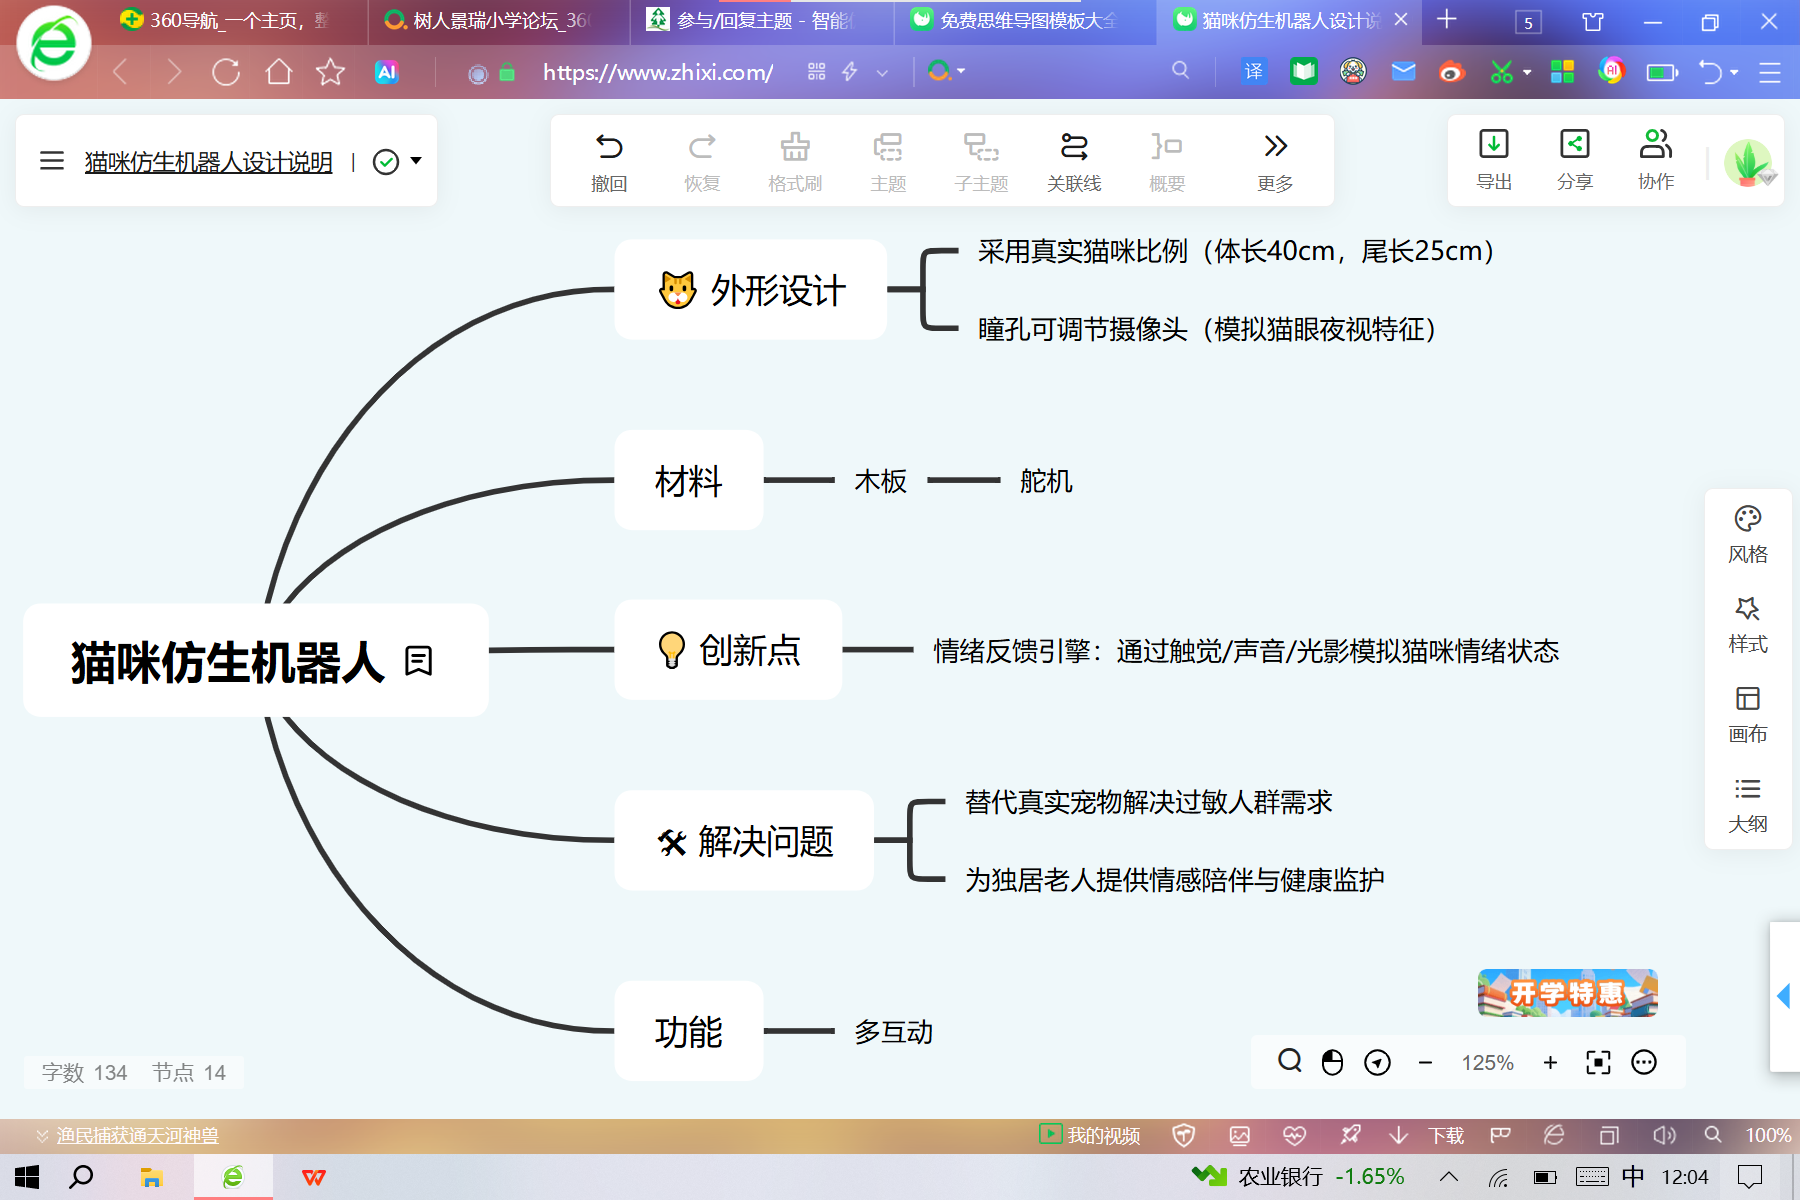Click the browser address bar URL
Viewport: 1800px width, 1200px height.
point(658,72)
